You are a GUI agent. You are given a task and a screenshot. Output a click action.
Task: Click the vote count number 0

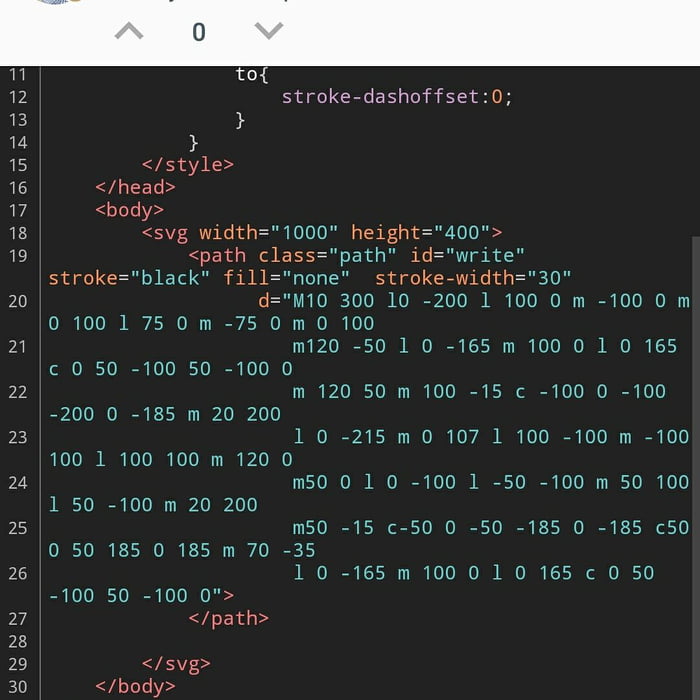(x=198, y=33)
